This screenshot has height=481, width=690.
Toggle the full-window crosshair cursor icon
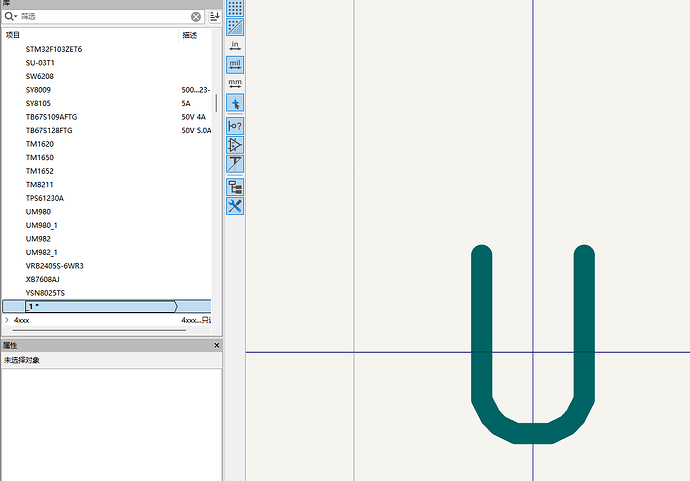point(235,103)
